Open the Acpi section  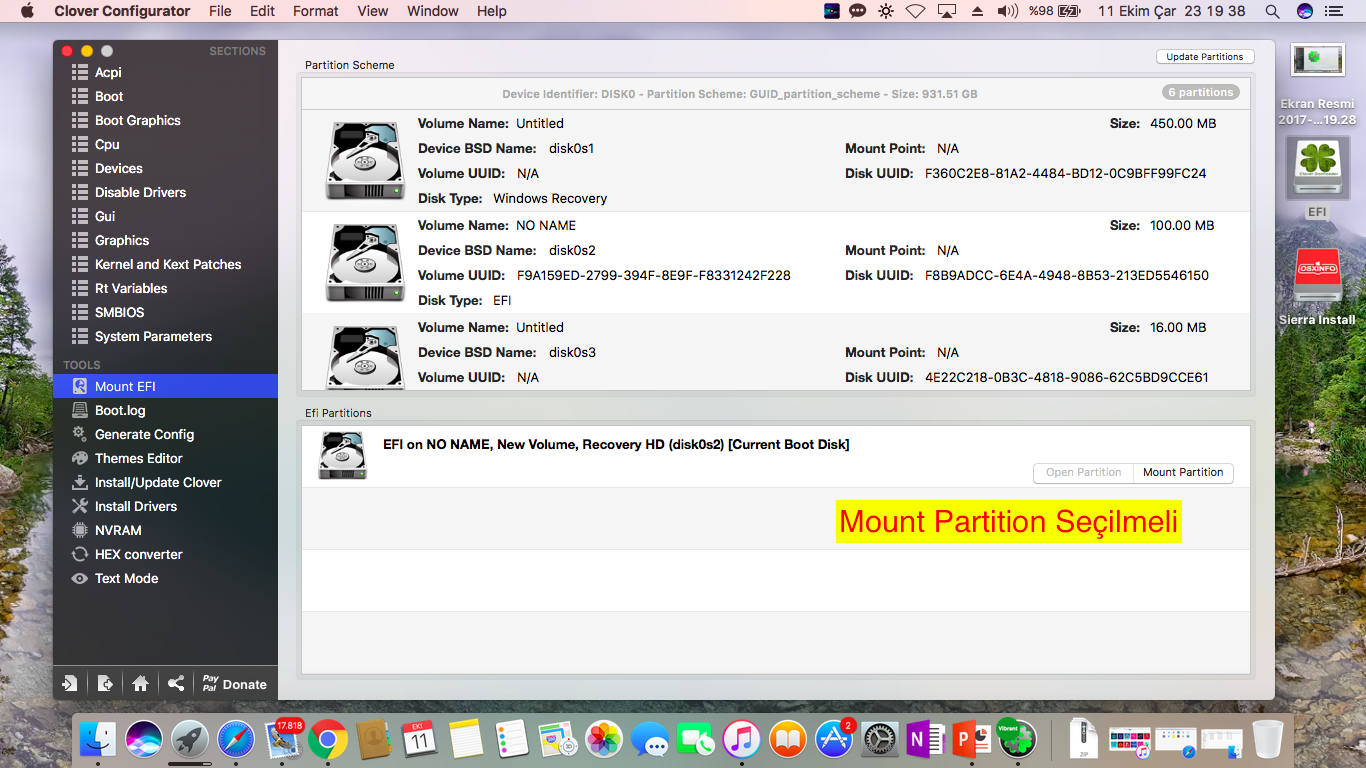pos(108,72)
